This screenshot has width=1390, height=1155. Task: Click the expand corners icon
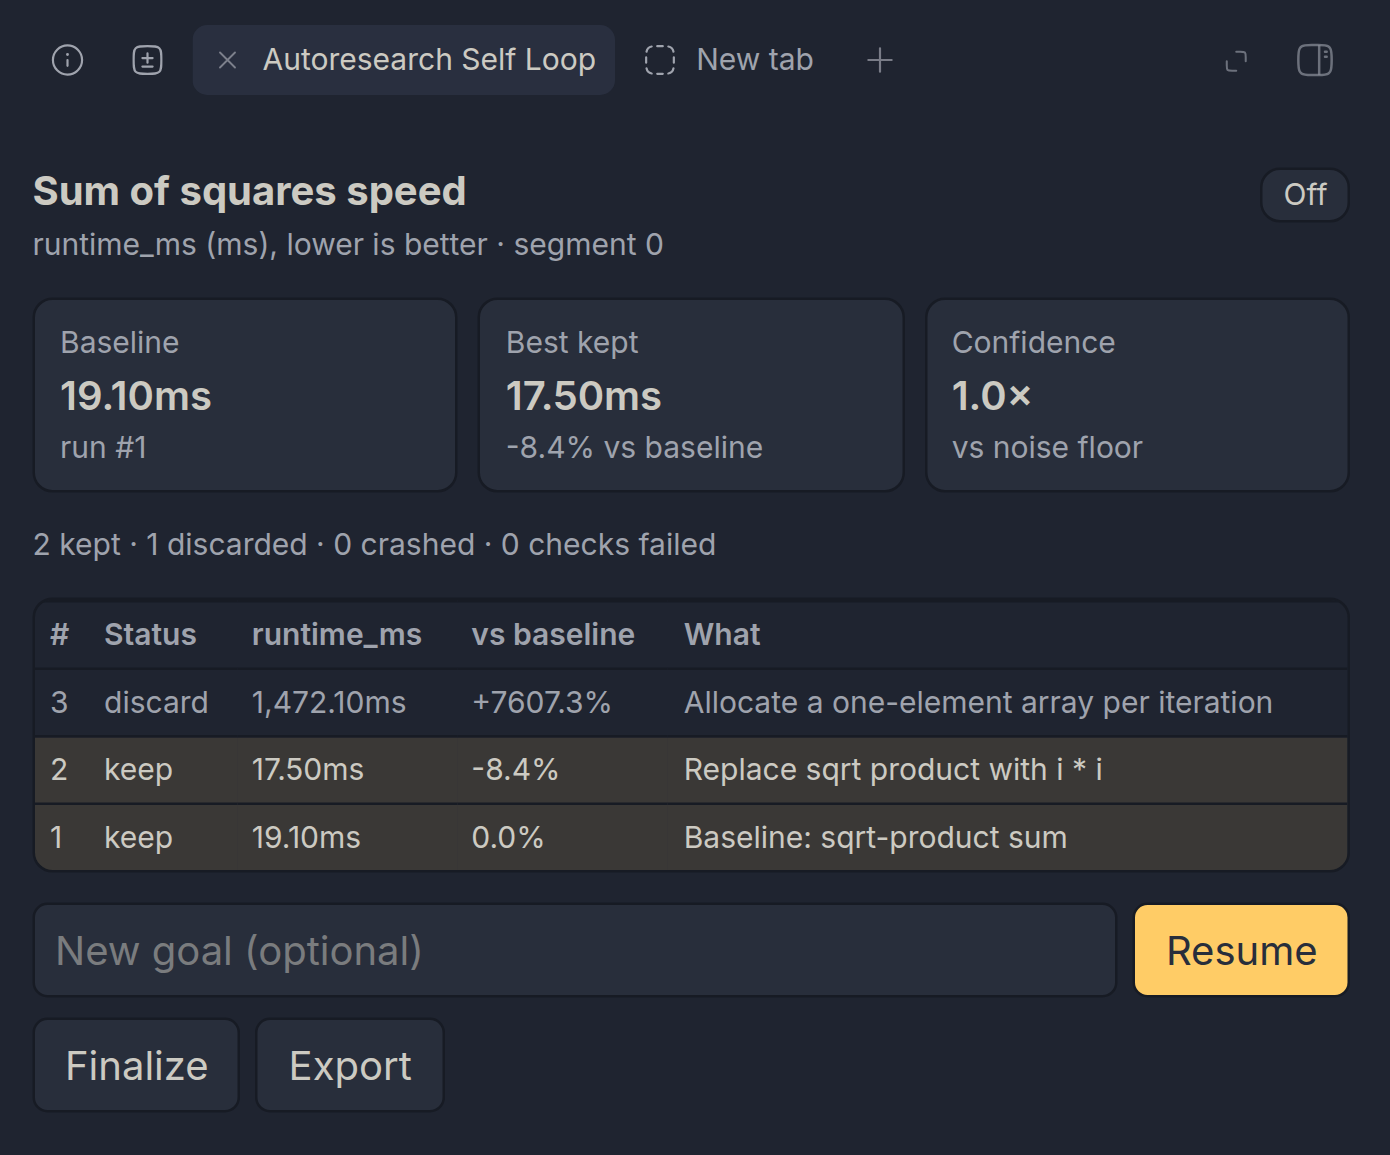(x=1236, y=61)
